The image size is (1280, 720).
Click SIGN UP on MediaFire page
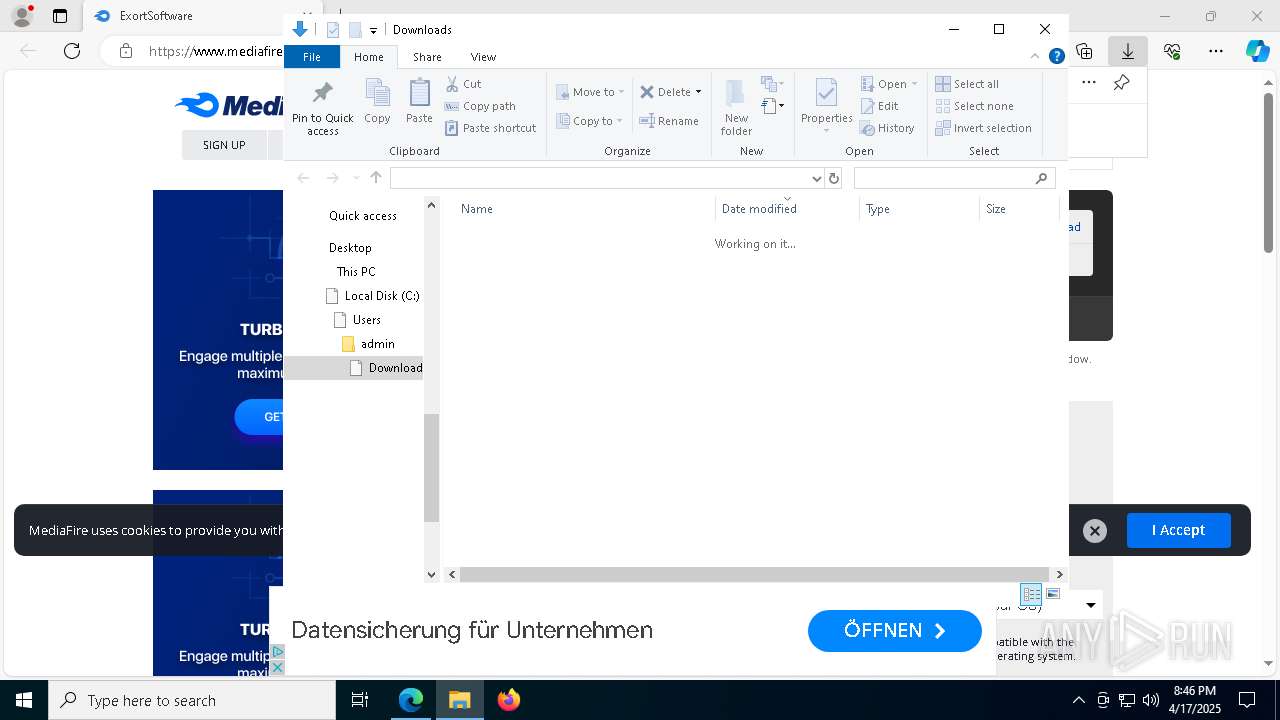pos(224,145)
